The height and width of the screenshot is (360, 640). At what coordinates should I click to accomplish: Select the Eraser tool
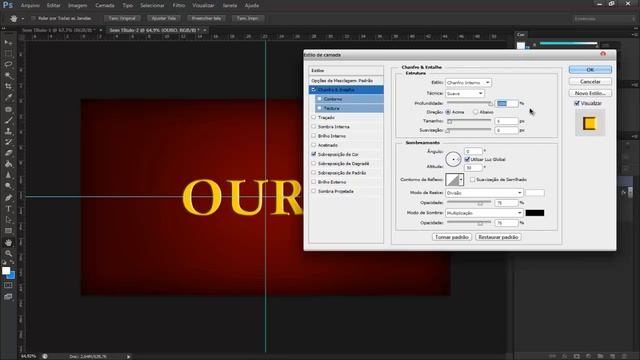[x=8, y=153]
